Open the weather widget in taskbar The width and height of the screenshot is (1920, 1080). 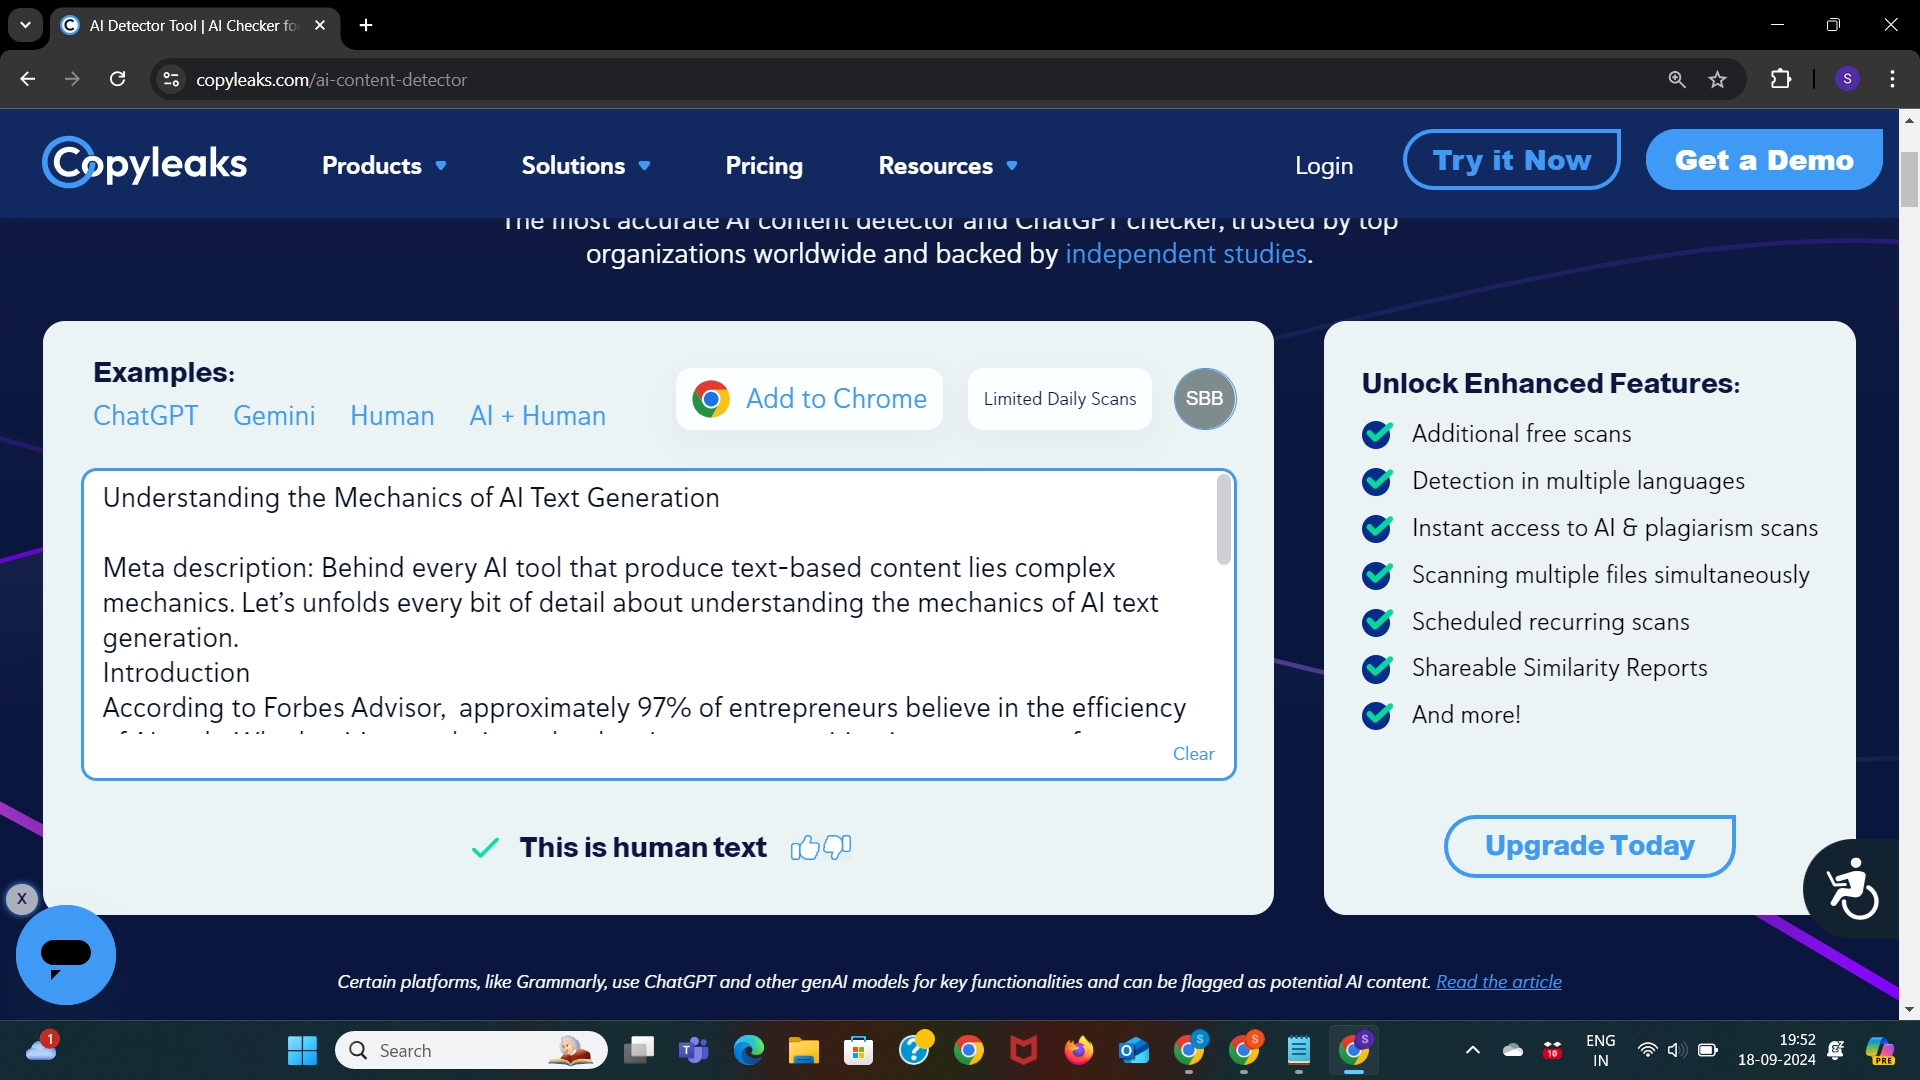42,1048
